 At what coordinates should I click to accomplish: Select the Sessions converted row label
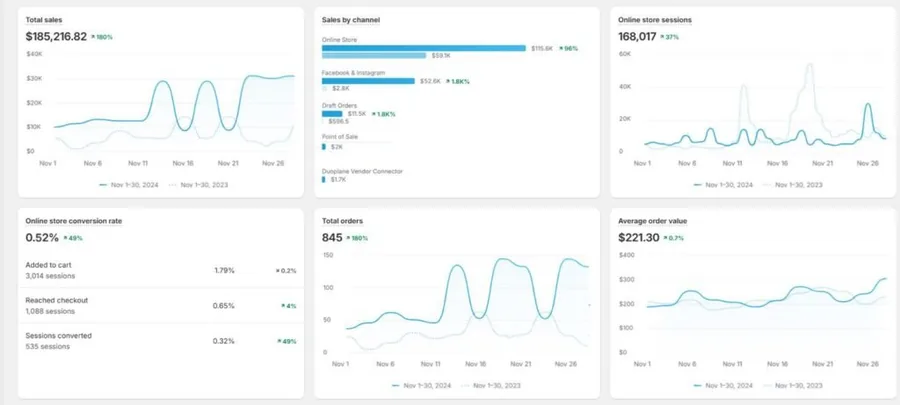click(x=59, y=336)
